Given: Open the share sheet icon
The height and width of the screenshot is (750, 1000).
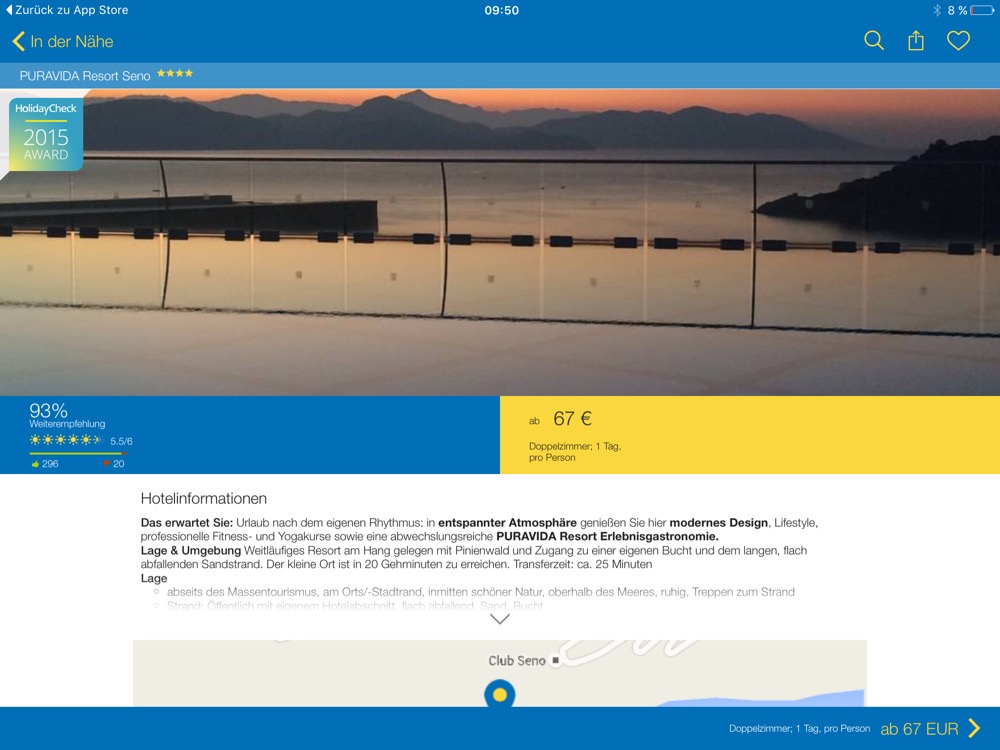Looking at the screenshot, I should tap(916, 41).
